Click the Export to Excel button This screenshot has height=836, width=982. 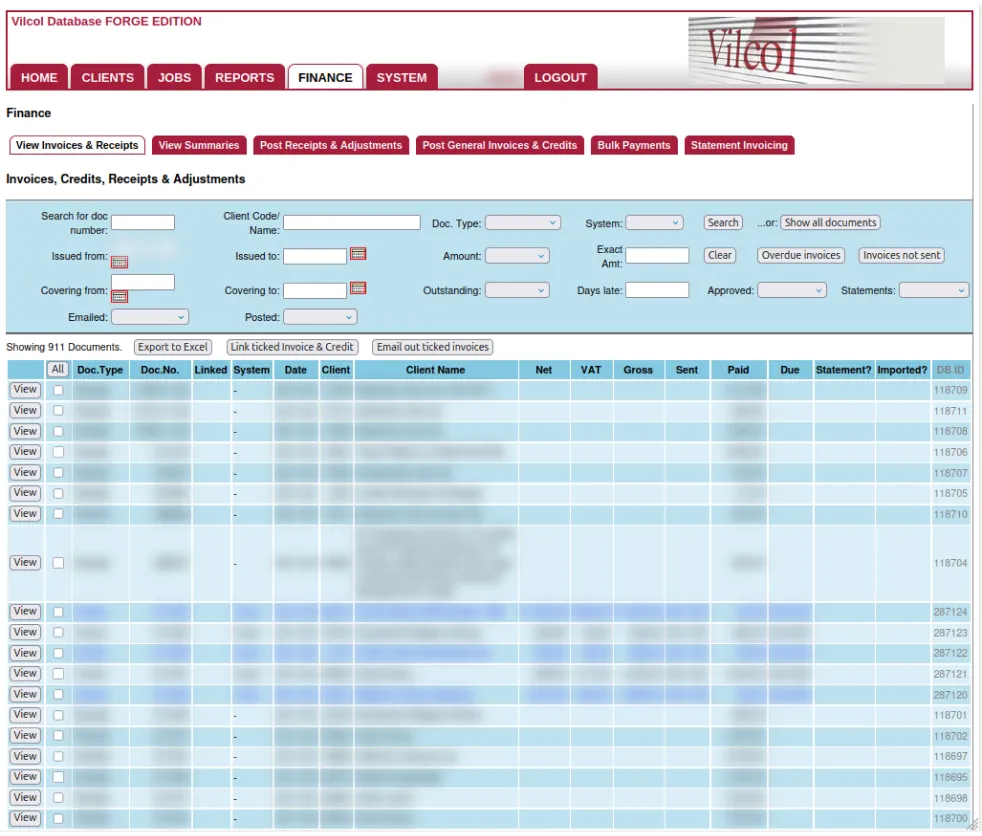coord(171,347)
